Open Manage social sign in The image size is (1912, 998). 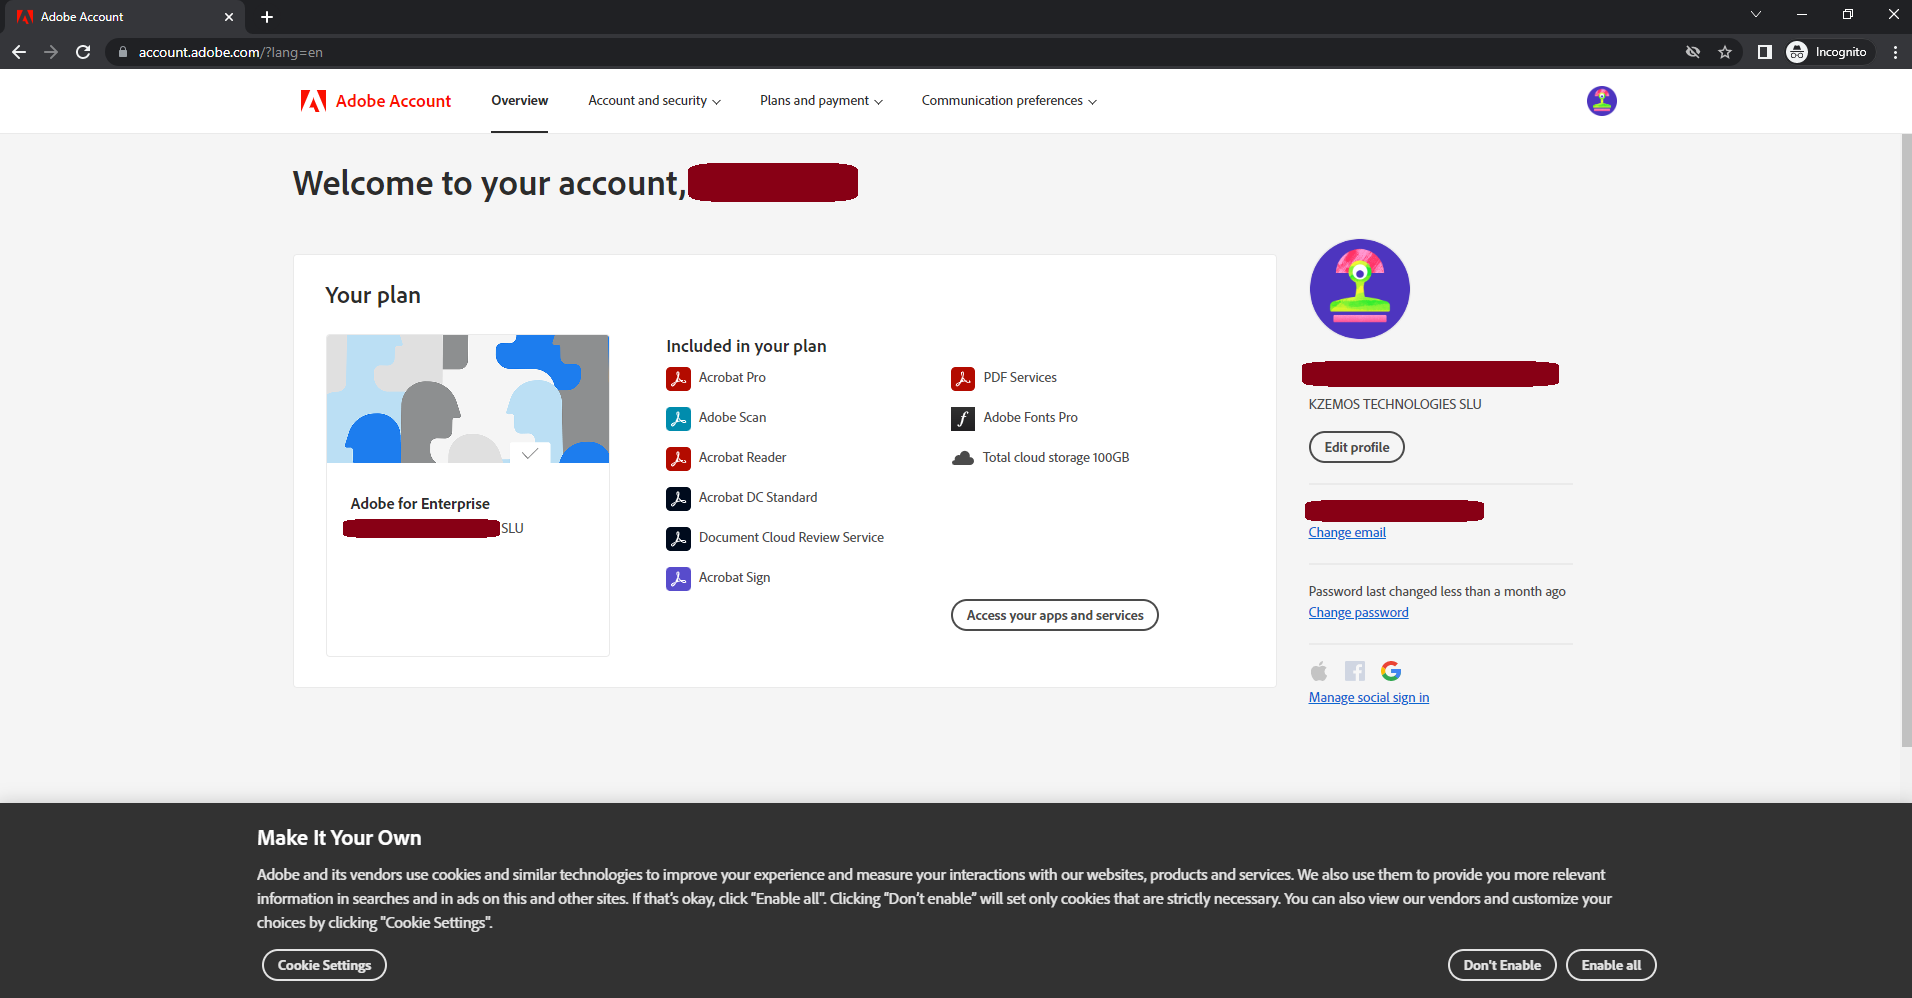pos(1368,696)
